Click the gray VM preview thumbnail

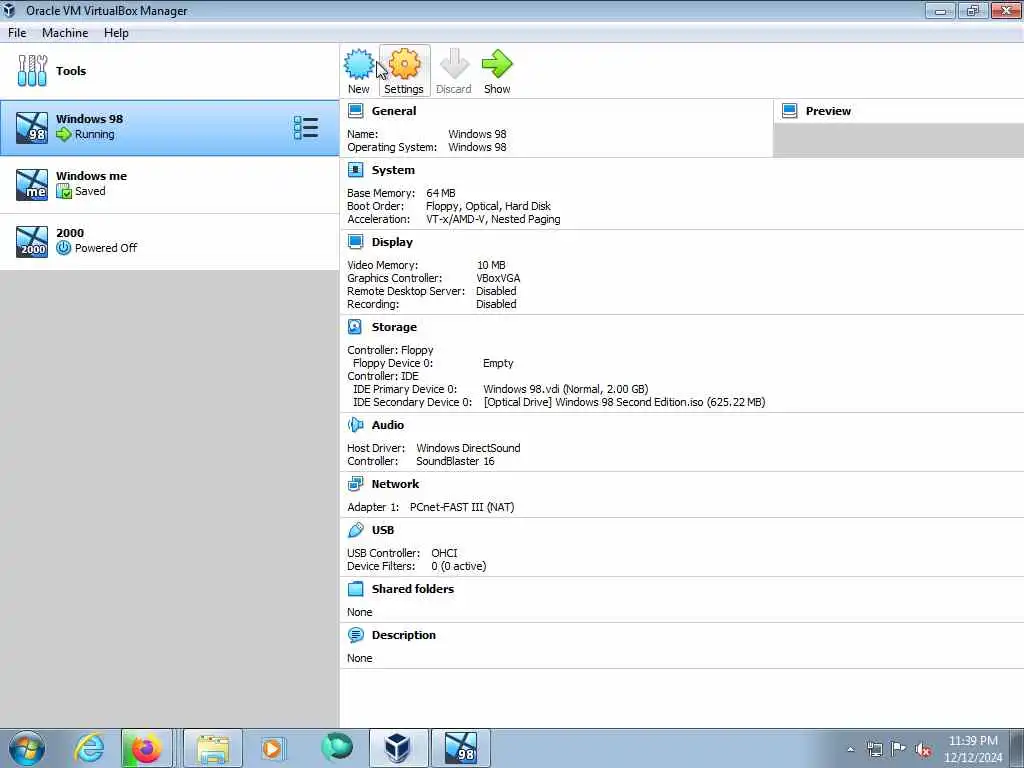pyautogui.click(x=898, y=140)
